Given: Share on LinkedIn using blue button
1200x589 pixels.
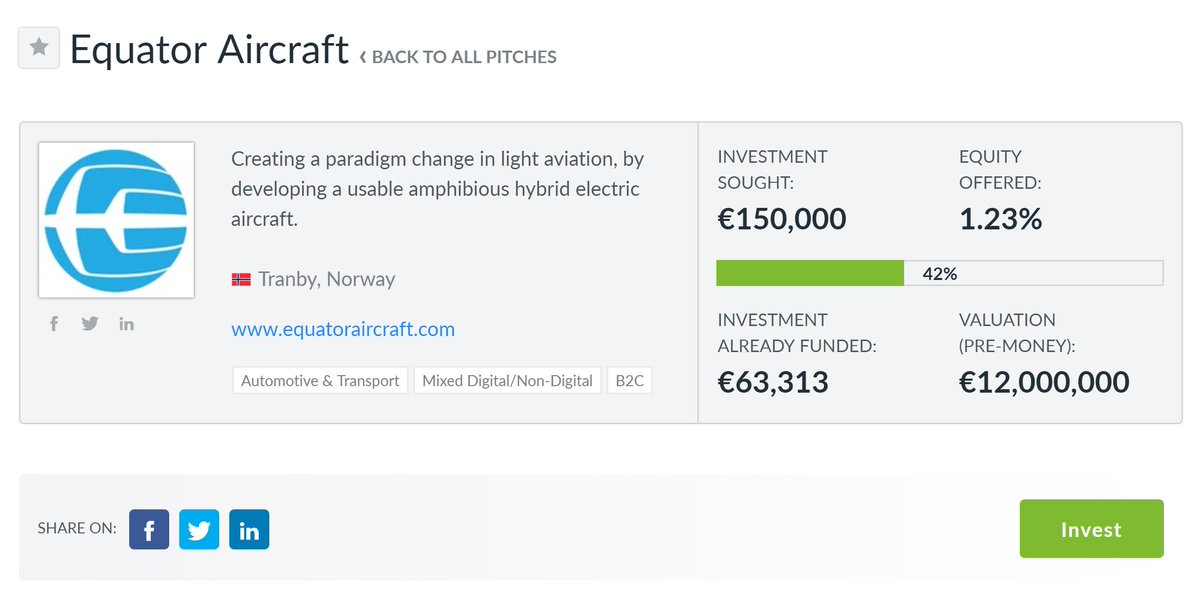Looking at the screenshot, I should (249, 529).
